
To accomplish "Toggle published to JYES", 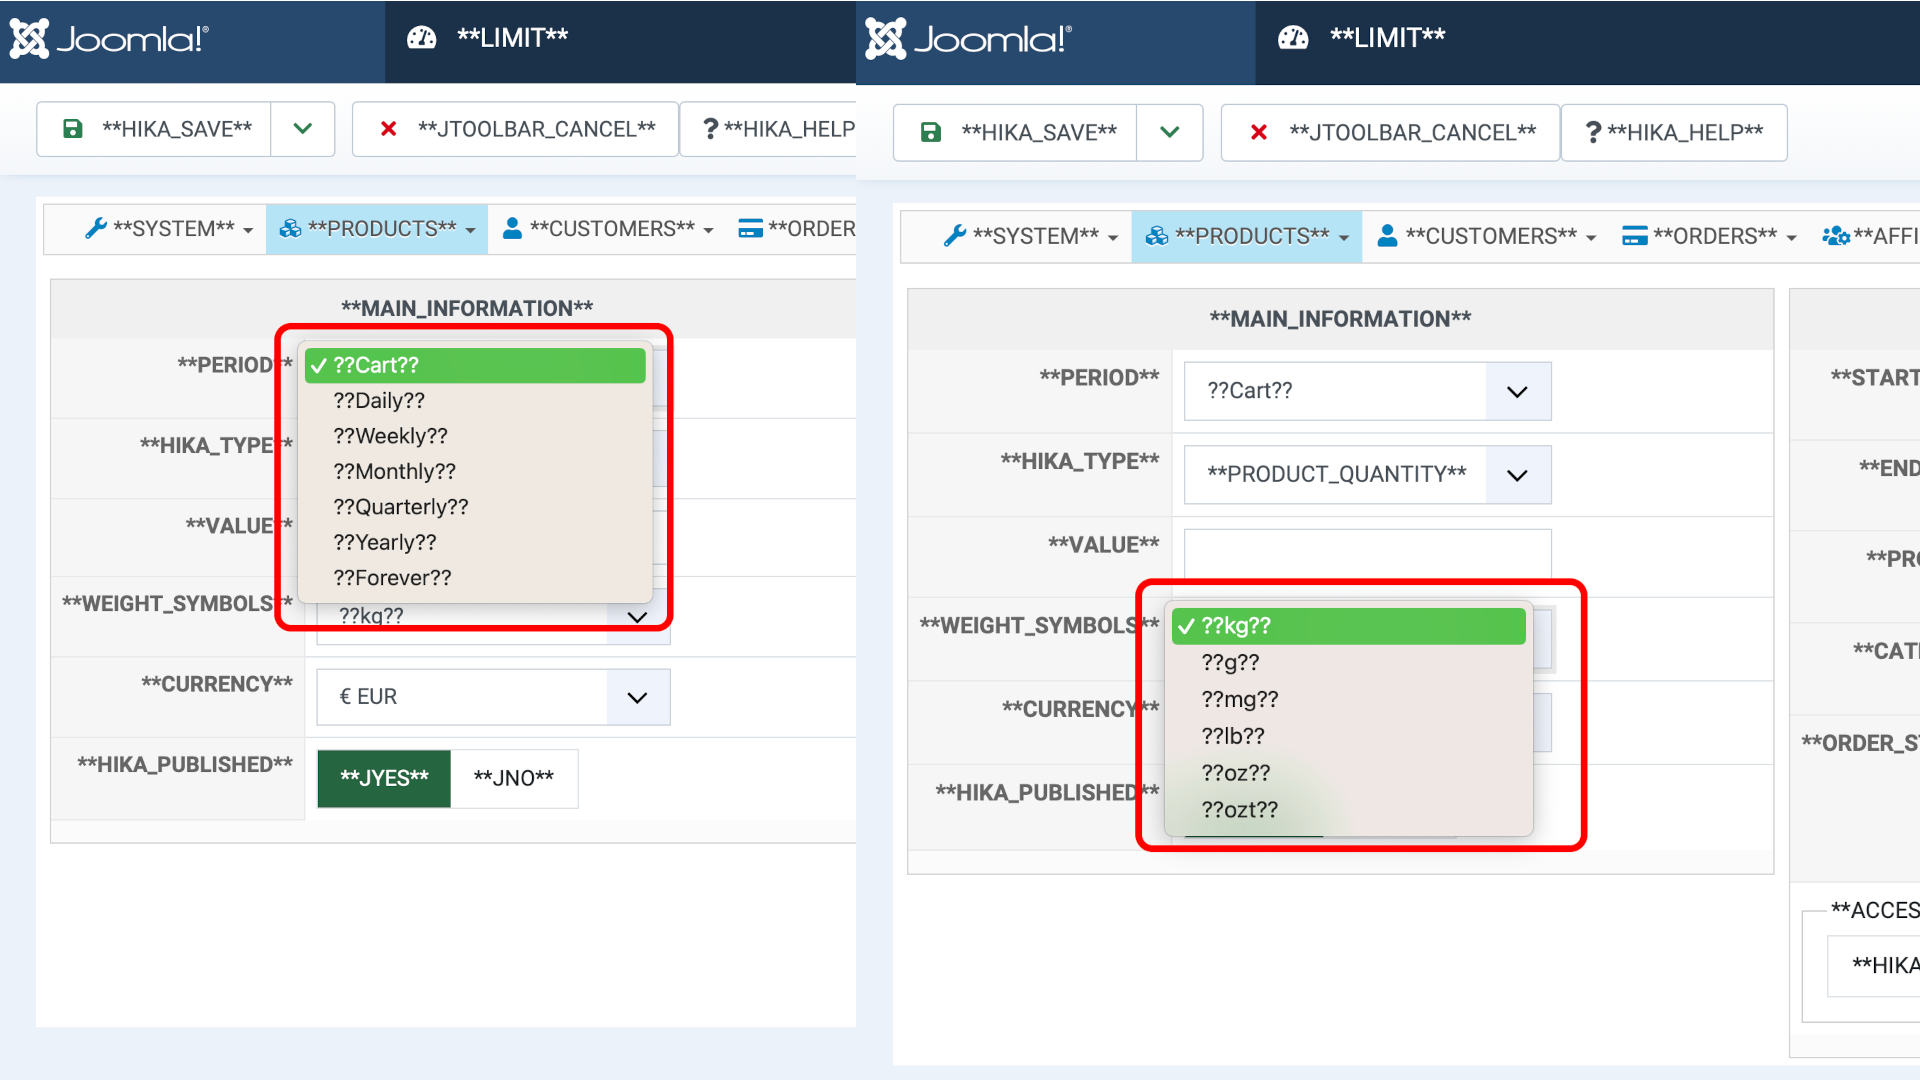I will tap(384, 778).
